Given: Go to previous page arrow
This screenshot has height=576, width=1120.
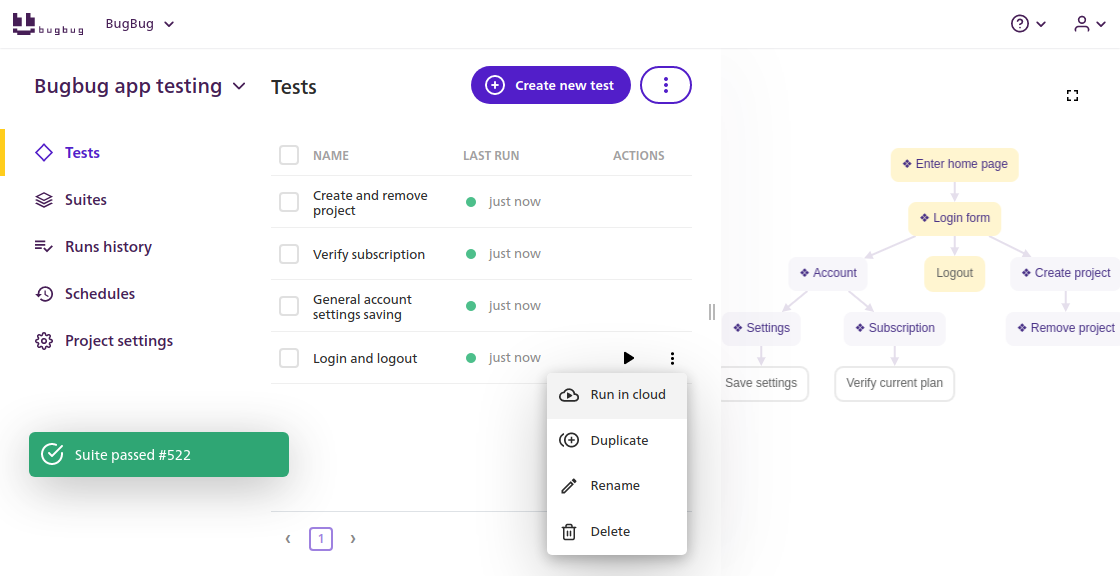Looking at the screenshot, I should [x=288, y=539].
